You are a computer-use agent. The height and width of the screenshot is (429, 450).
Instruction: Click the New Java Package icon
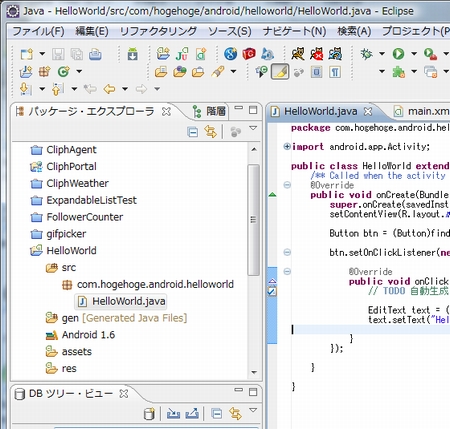[45, 72]
